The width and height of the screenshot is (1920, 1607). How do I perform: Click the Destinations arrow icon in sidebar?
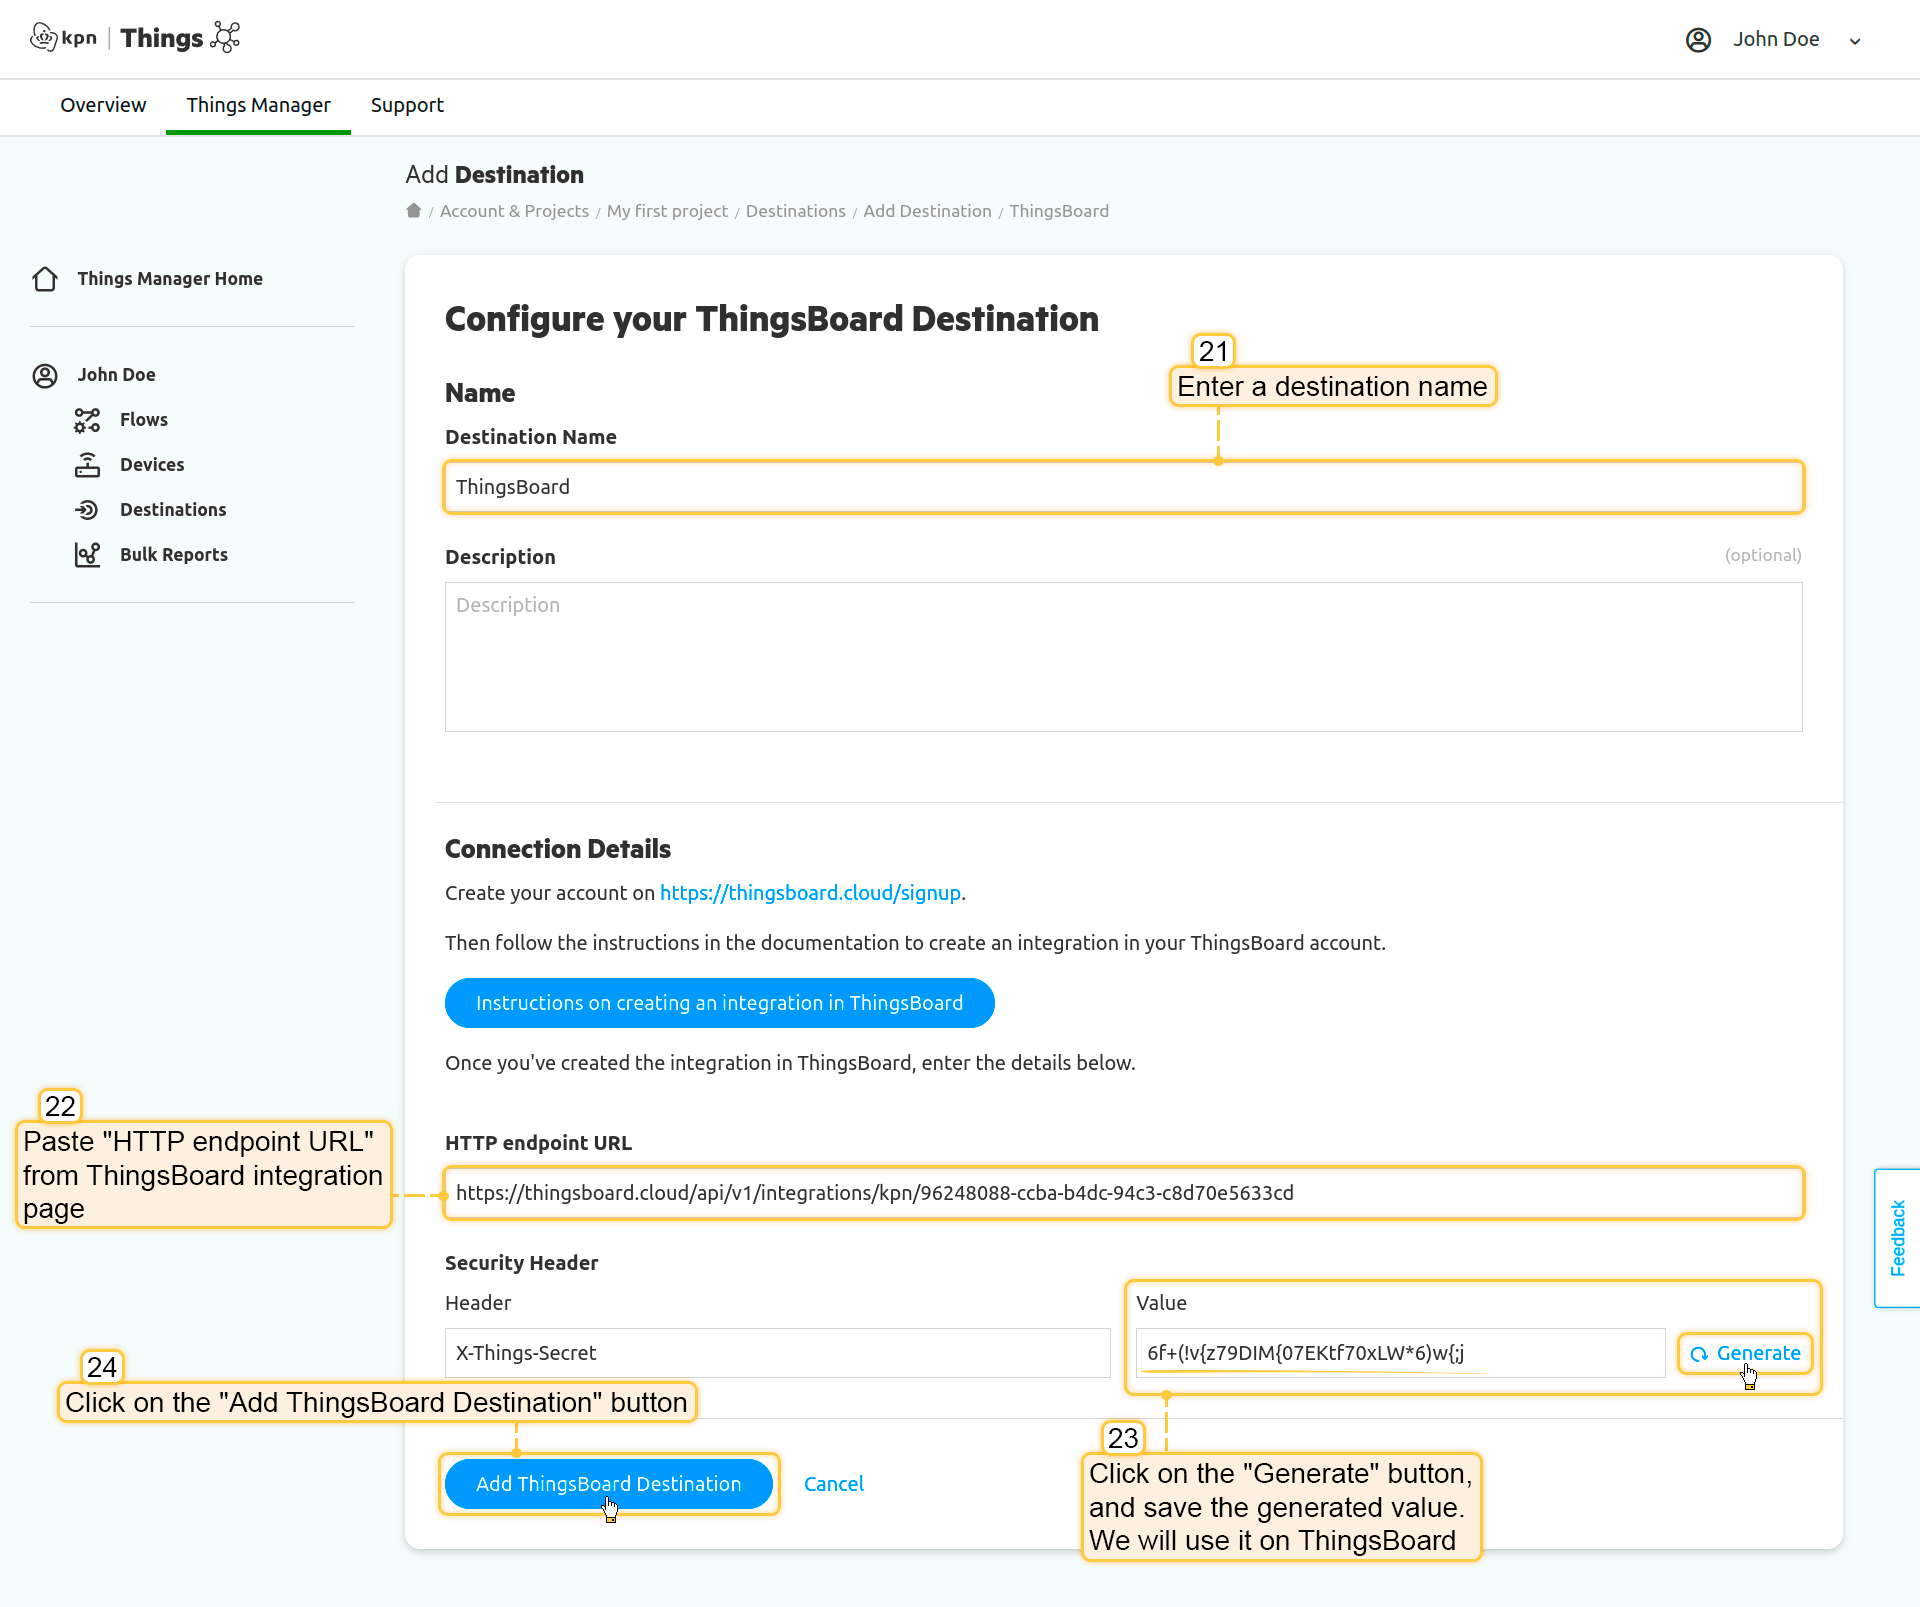[x=87, y=510]
